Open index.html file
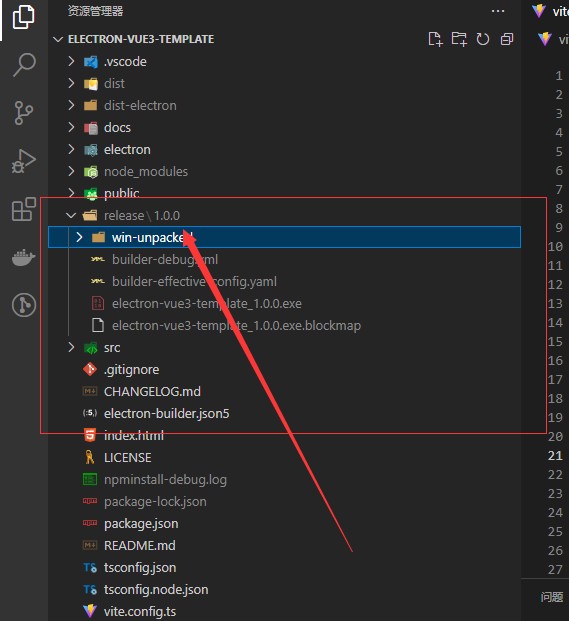Viewport: 569px width, 621px height. 133,436
